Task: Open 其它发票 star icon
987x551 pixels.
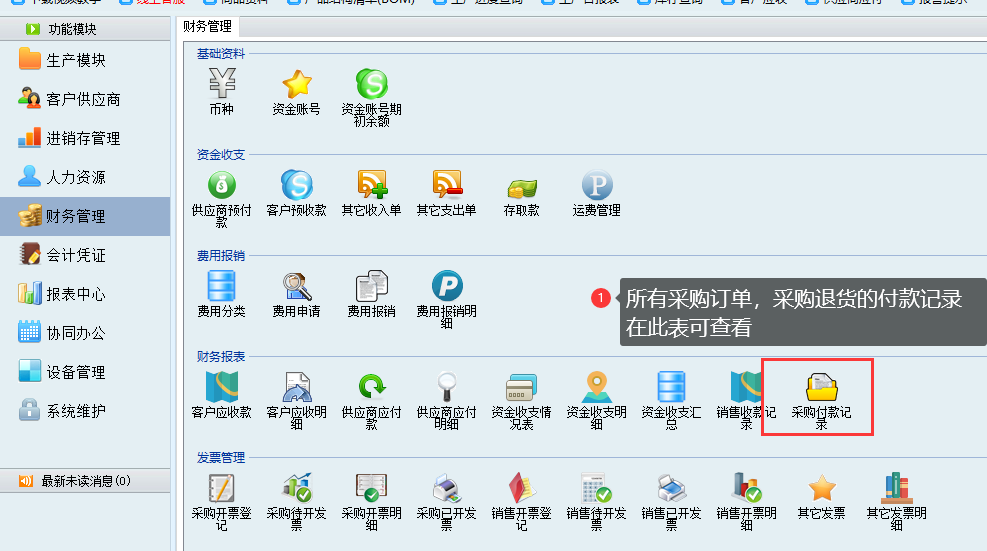Action: pos(821,489)
